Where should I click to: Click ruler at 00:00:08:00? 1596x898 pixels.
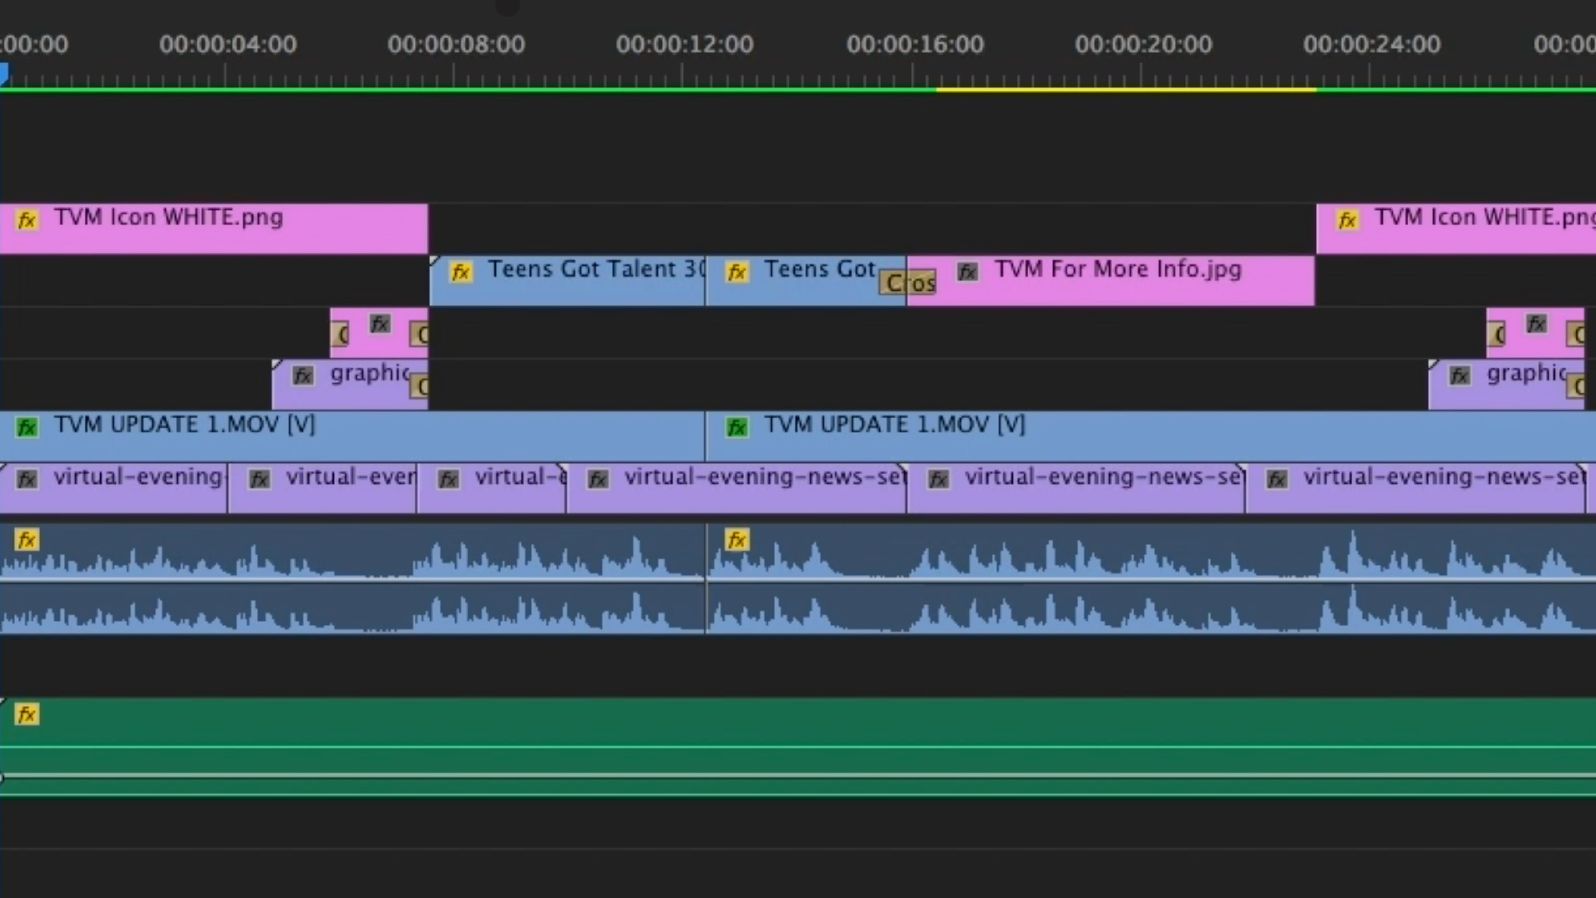click(x=455, y=44)
